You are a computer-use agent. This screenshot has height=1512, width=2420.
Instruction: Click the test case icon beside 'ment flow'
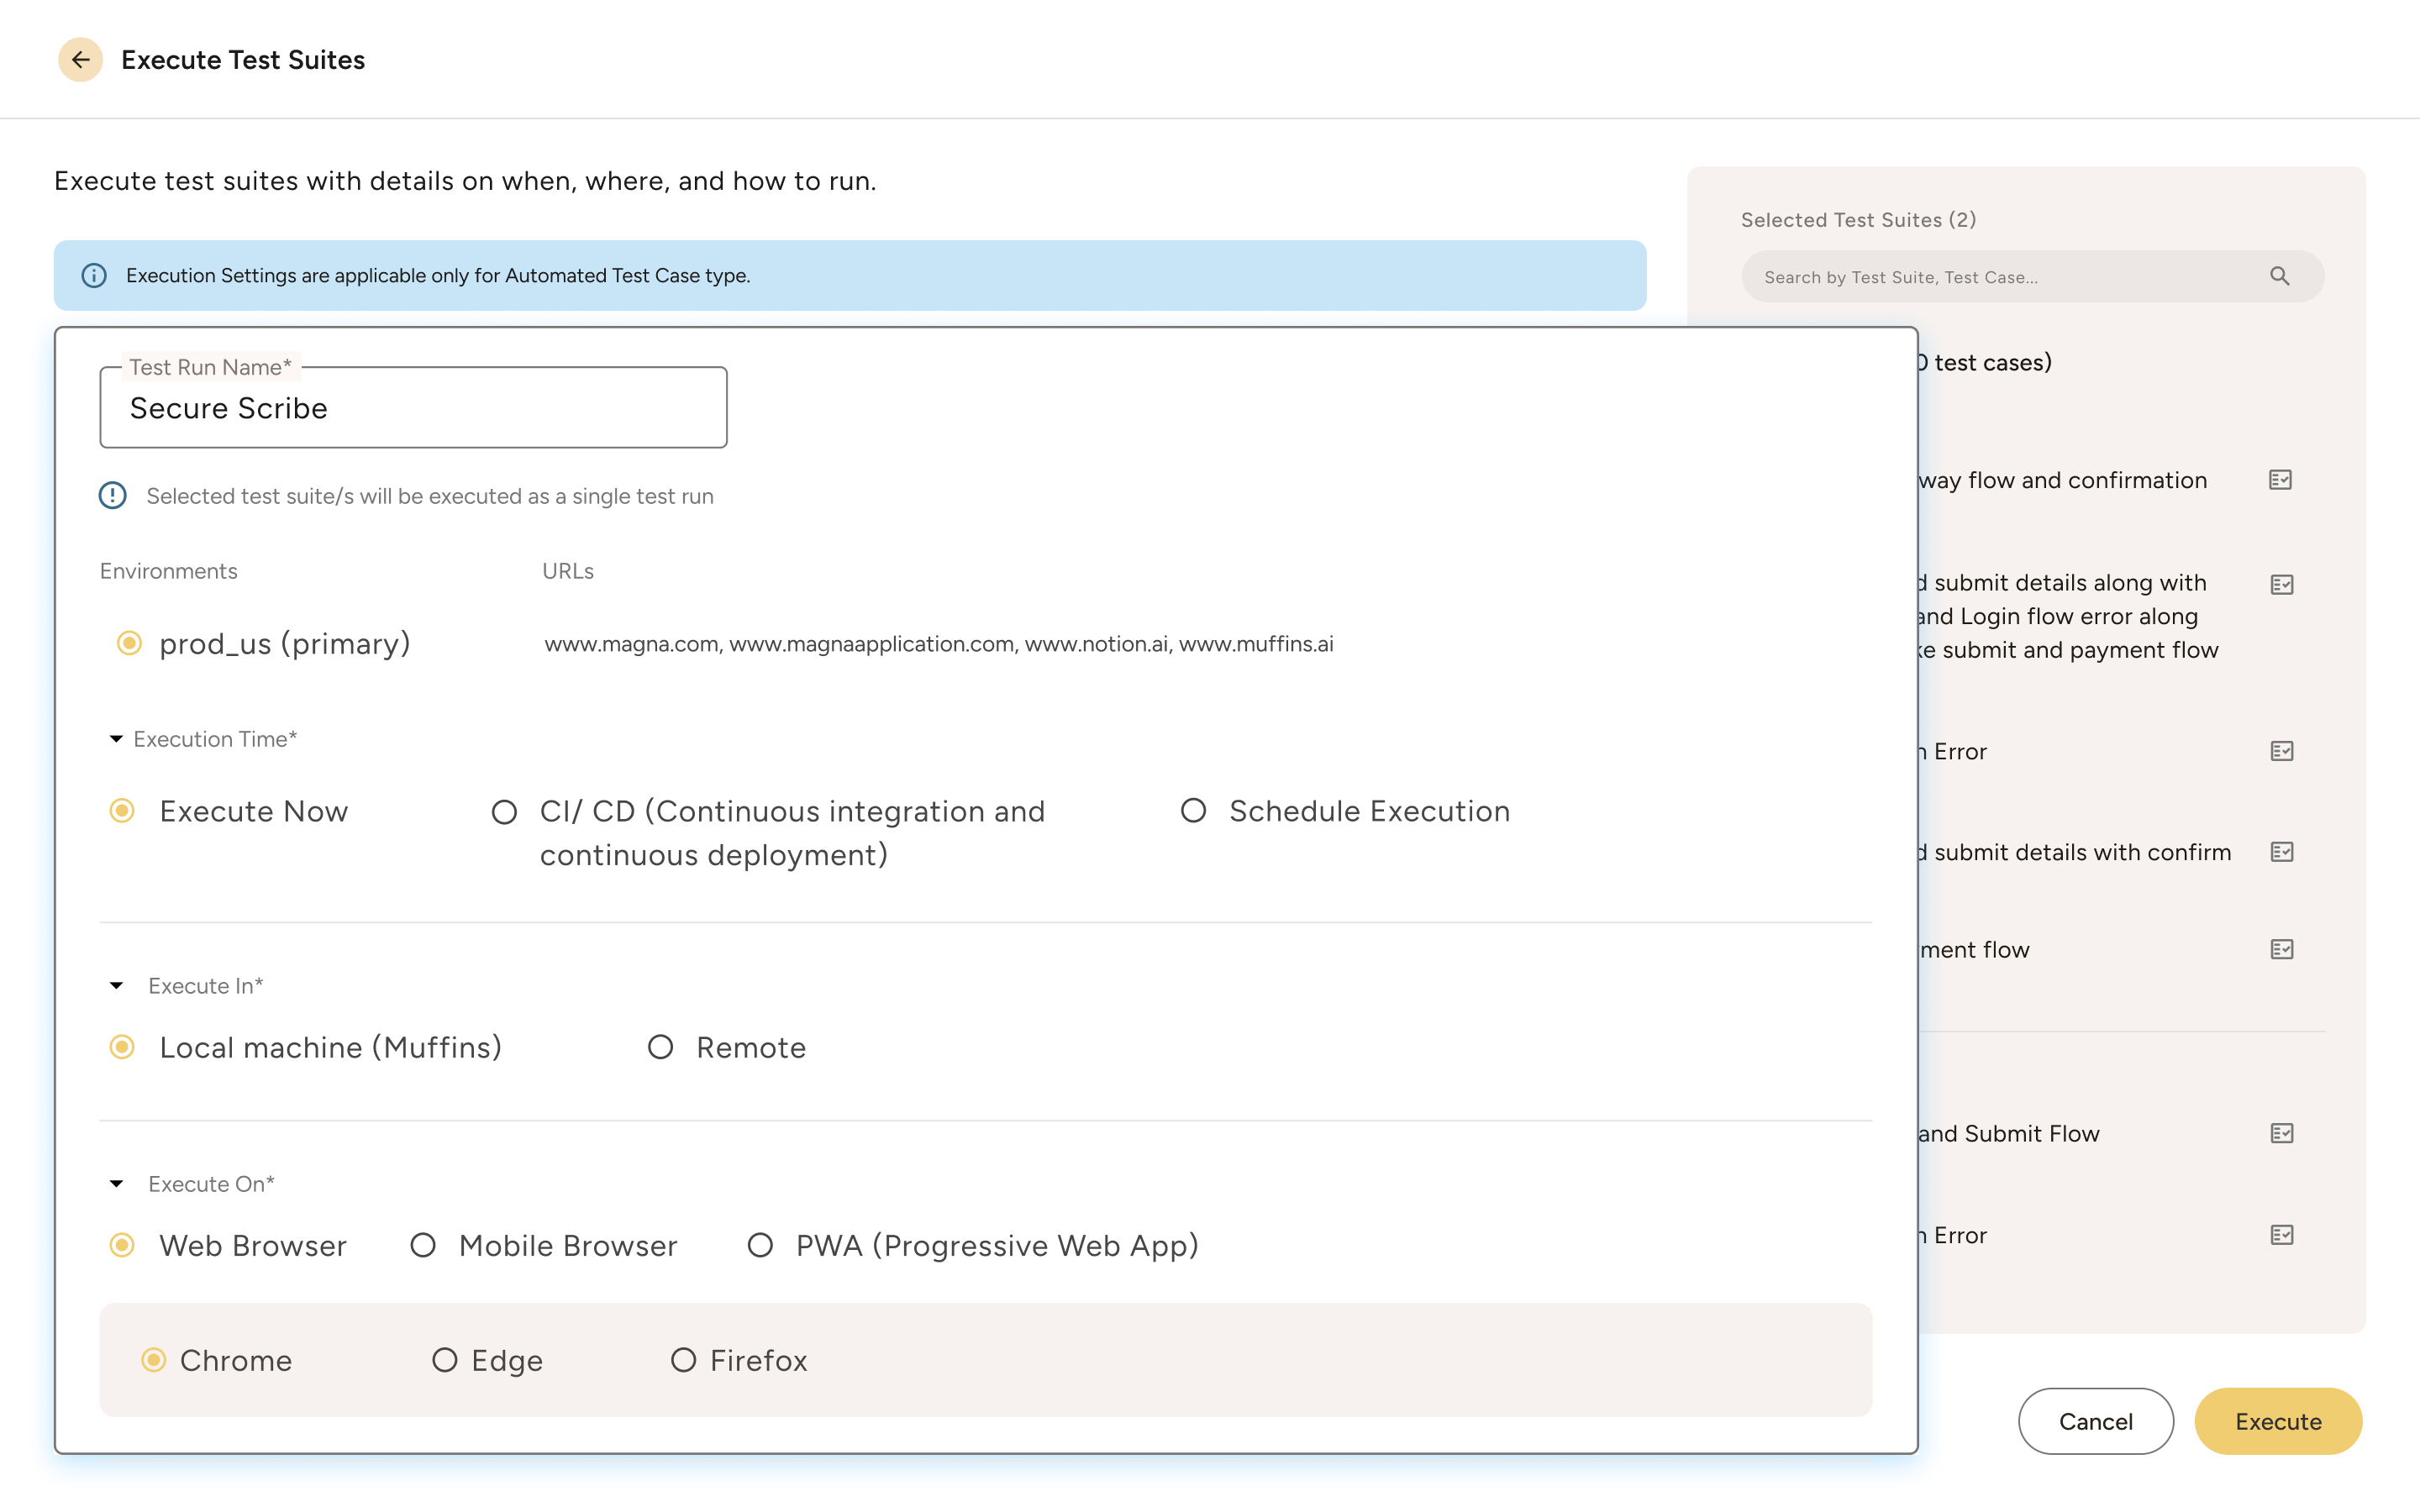2282,949
